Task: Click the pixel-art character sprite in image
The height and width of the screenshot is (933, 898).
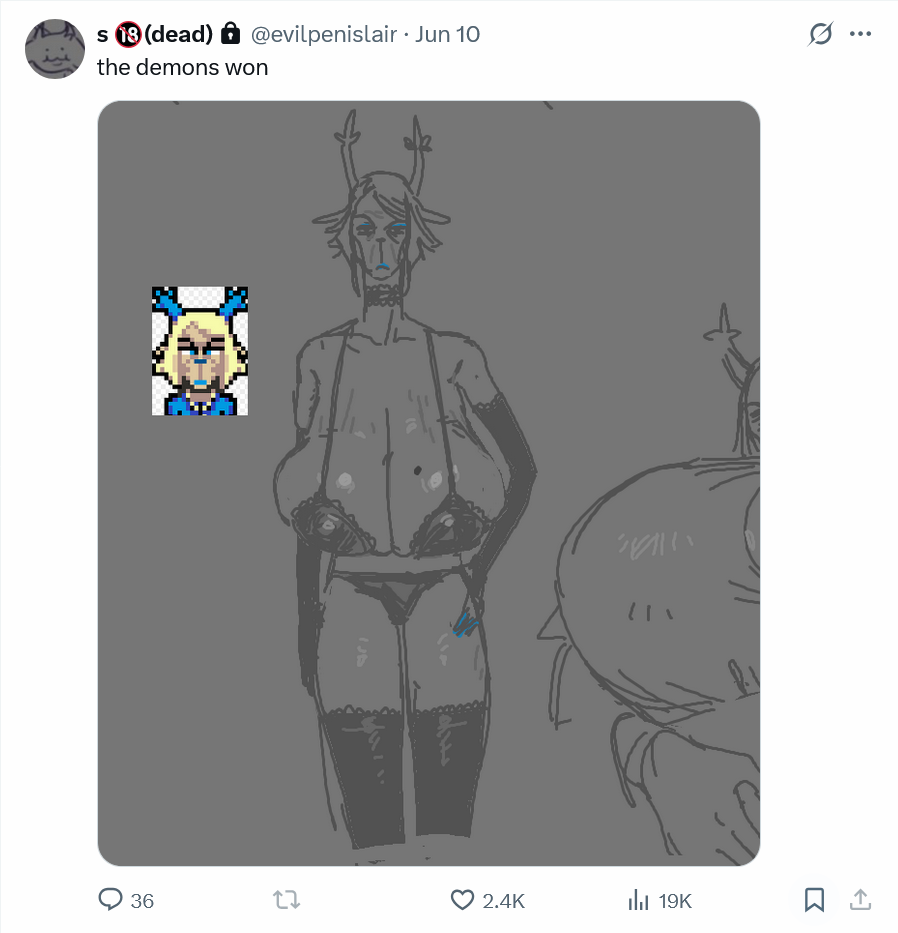Action: 200,351
